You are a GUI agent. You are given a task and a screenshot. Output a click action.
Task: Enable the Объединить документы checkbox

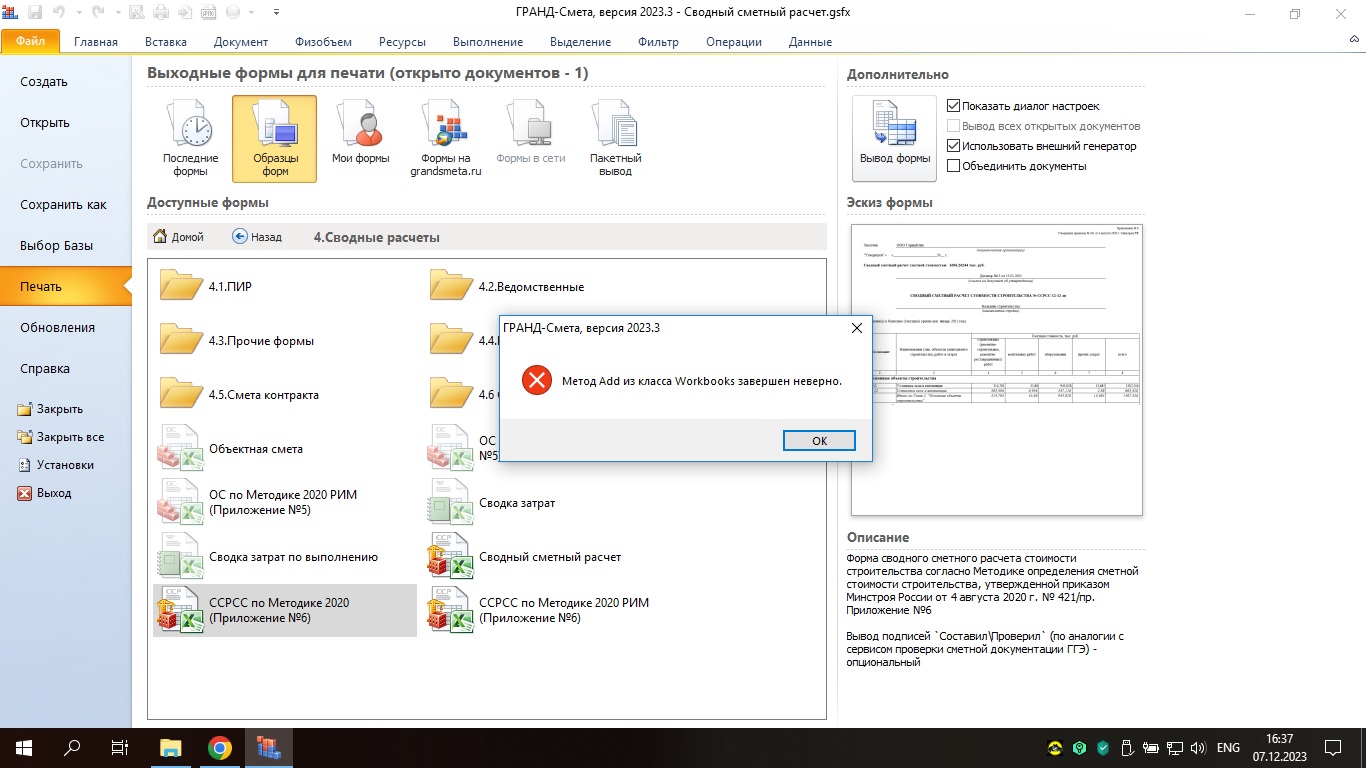[x=953, y=166]
